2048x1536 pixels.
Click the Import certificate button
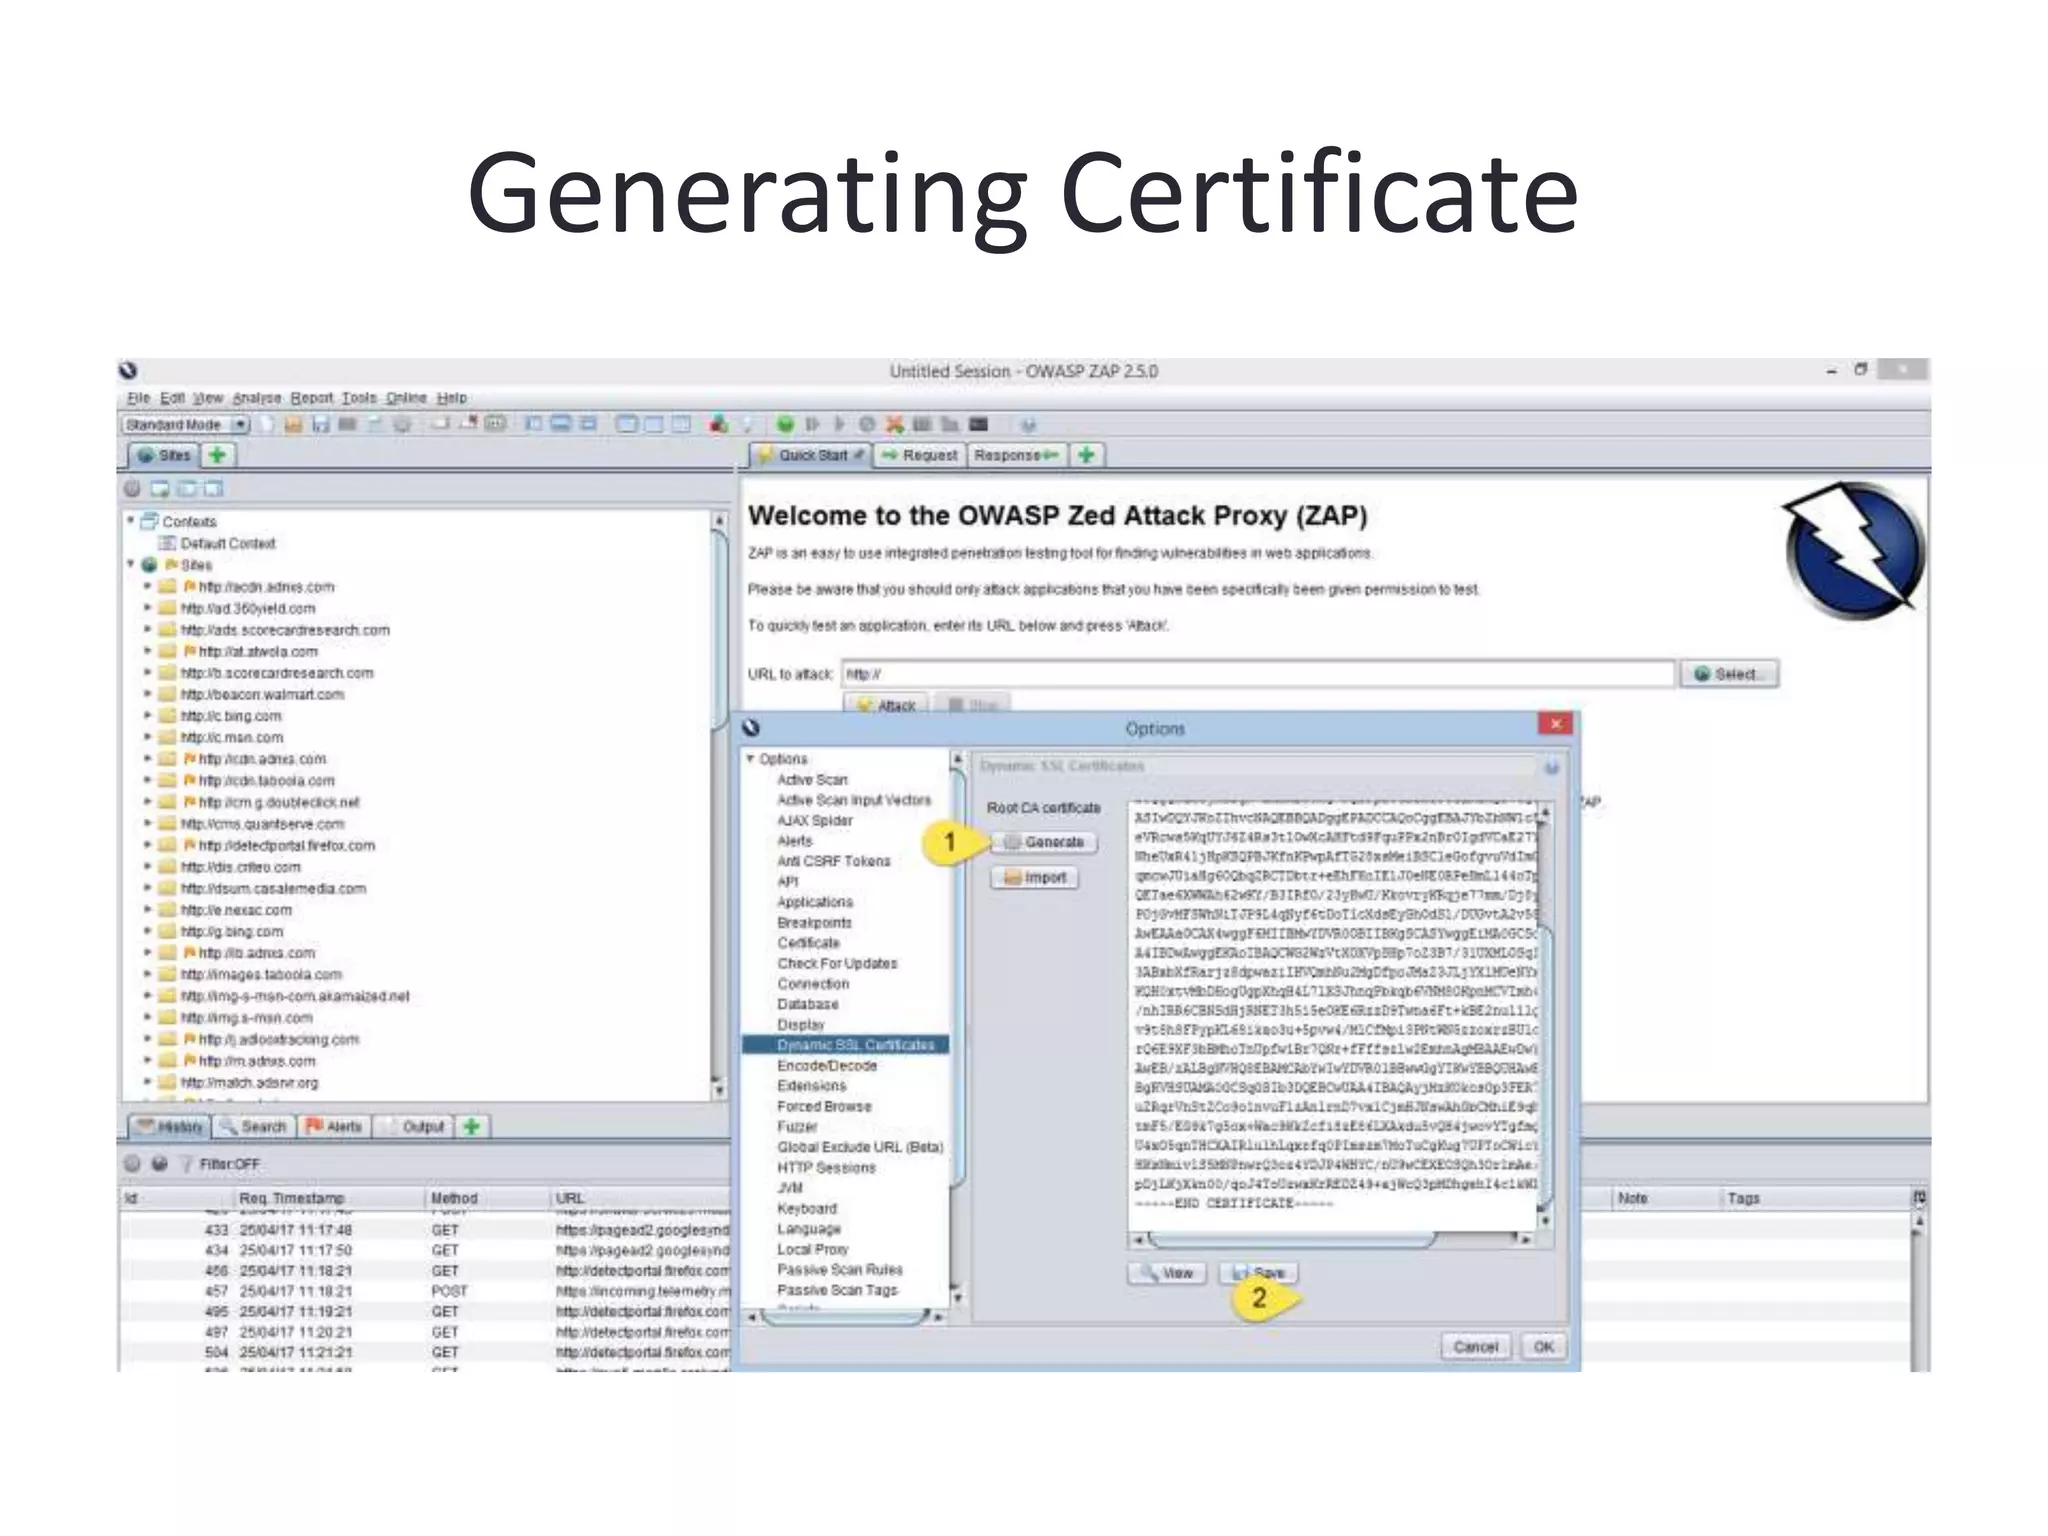click(x=1035, y=878)
